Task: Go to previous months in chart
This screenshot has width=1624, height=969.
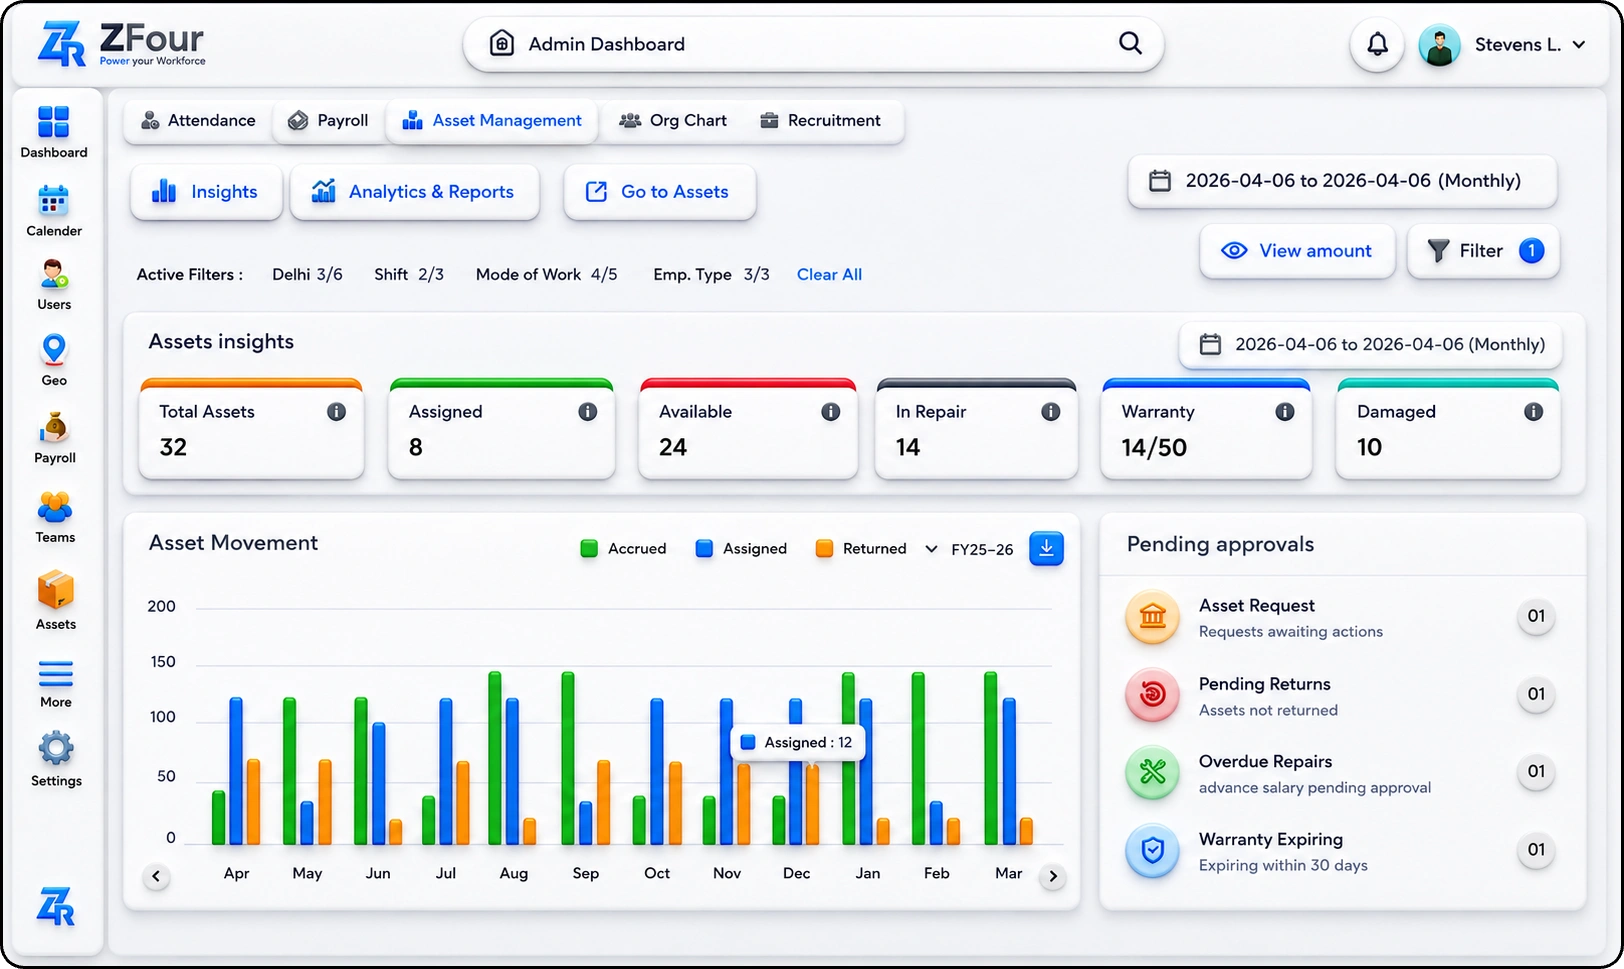Action: click(x=156, y=877)
